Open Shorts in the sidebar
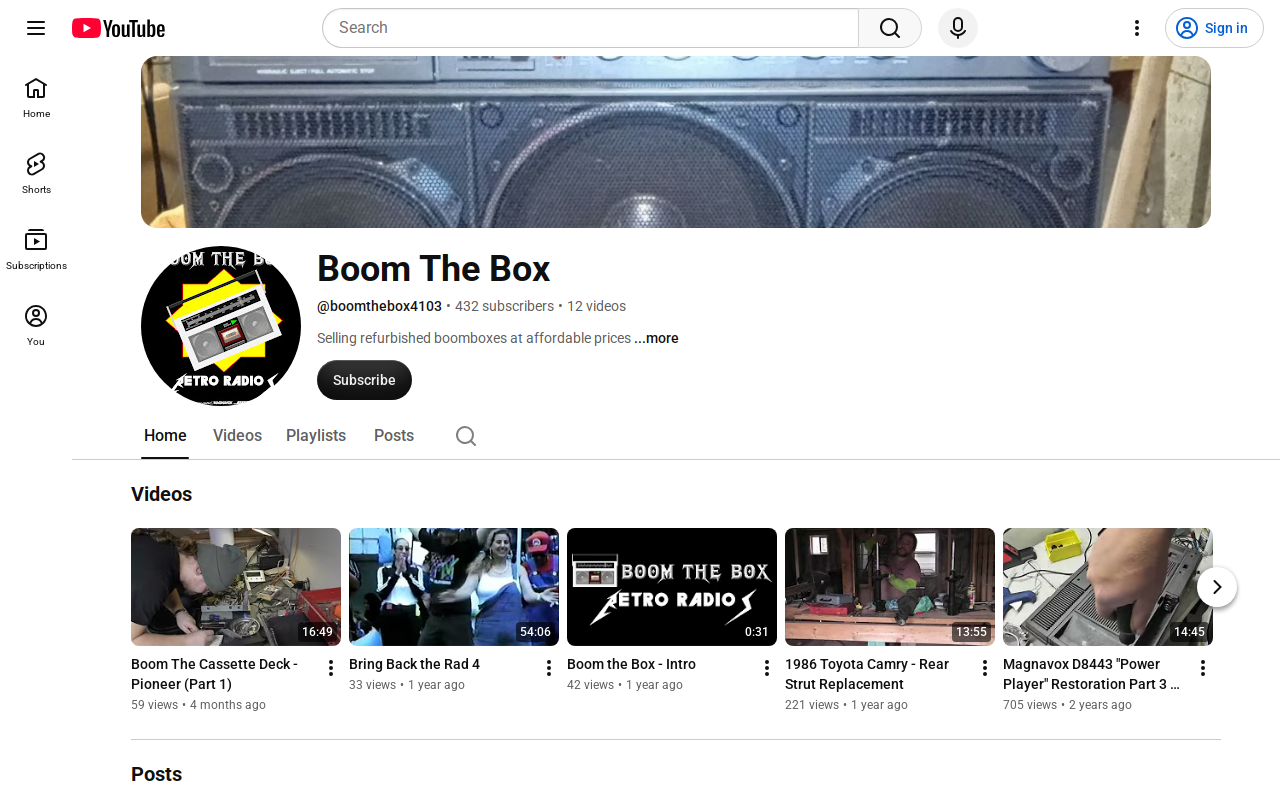 [x=36, y=174]
